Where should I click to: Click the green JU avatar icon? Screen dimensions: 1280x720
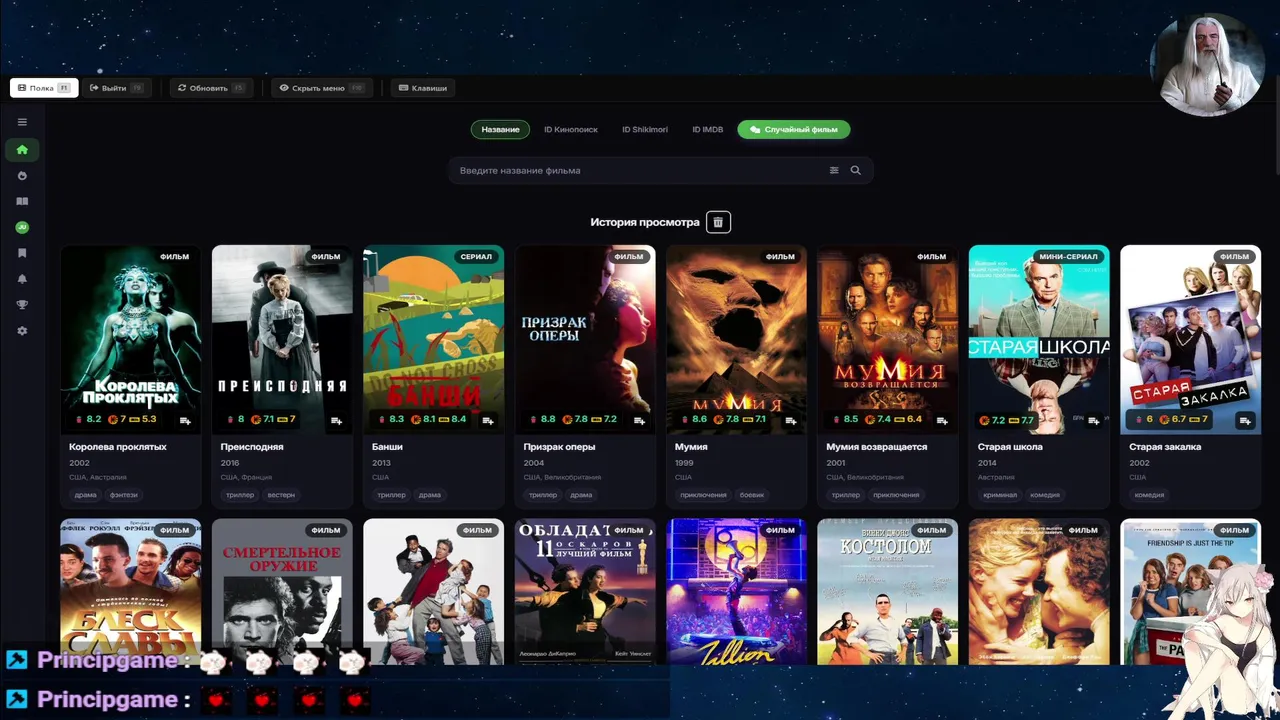tap(22, 227)
